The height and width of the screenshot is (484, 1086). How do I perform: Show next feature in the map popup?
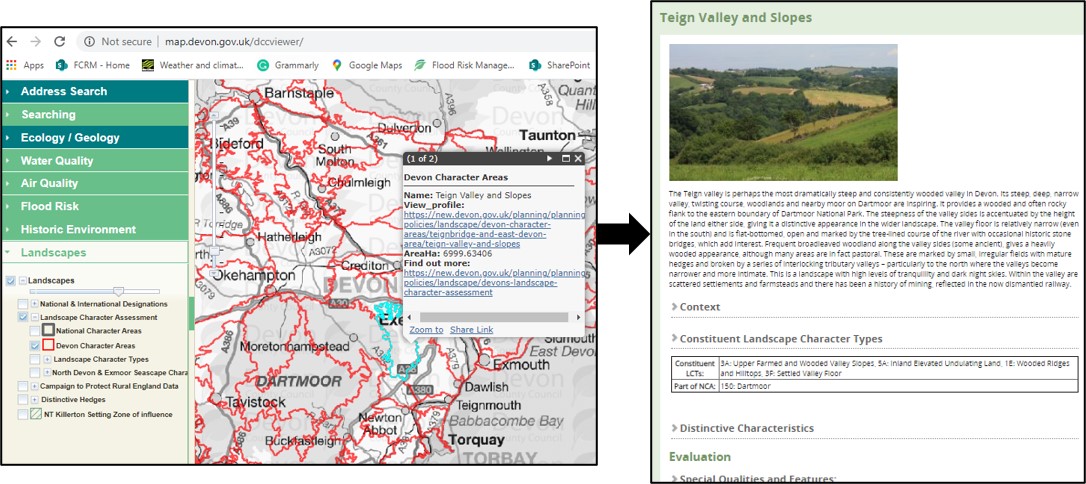[x=550, y=159]
